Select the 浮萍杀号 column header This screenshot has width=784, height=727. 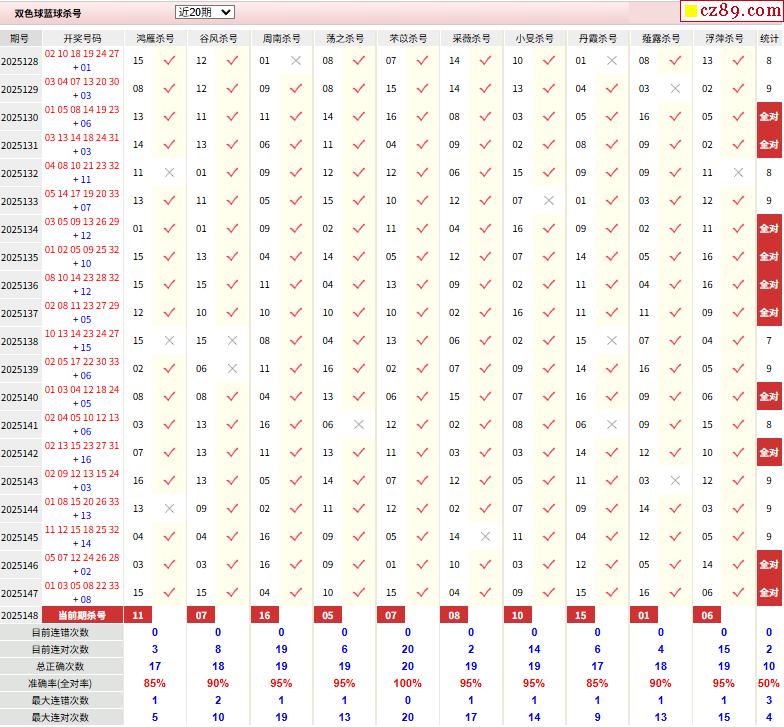click(723, 38)
